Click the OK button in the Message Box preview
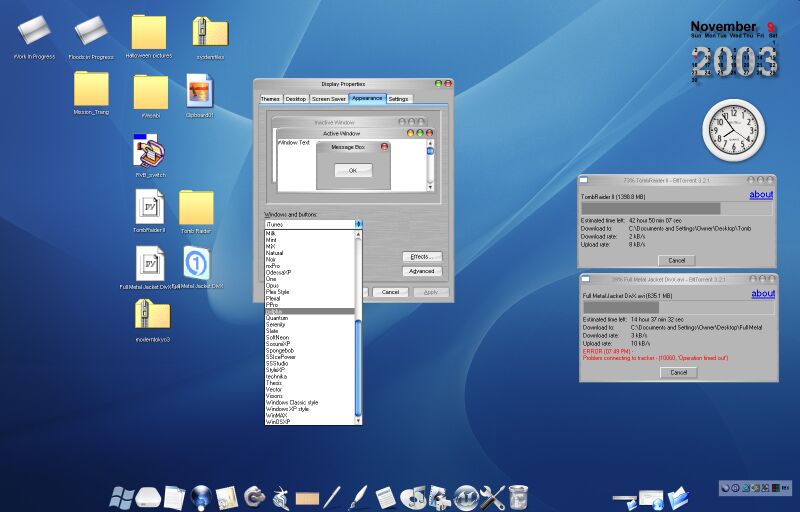The width and height of the screenshot is (800, 512). 353,170
